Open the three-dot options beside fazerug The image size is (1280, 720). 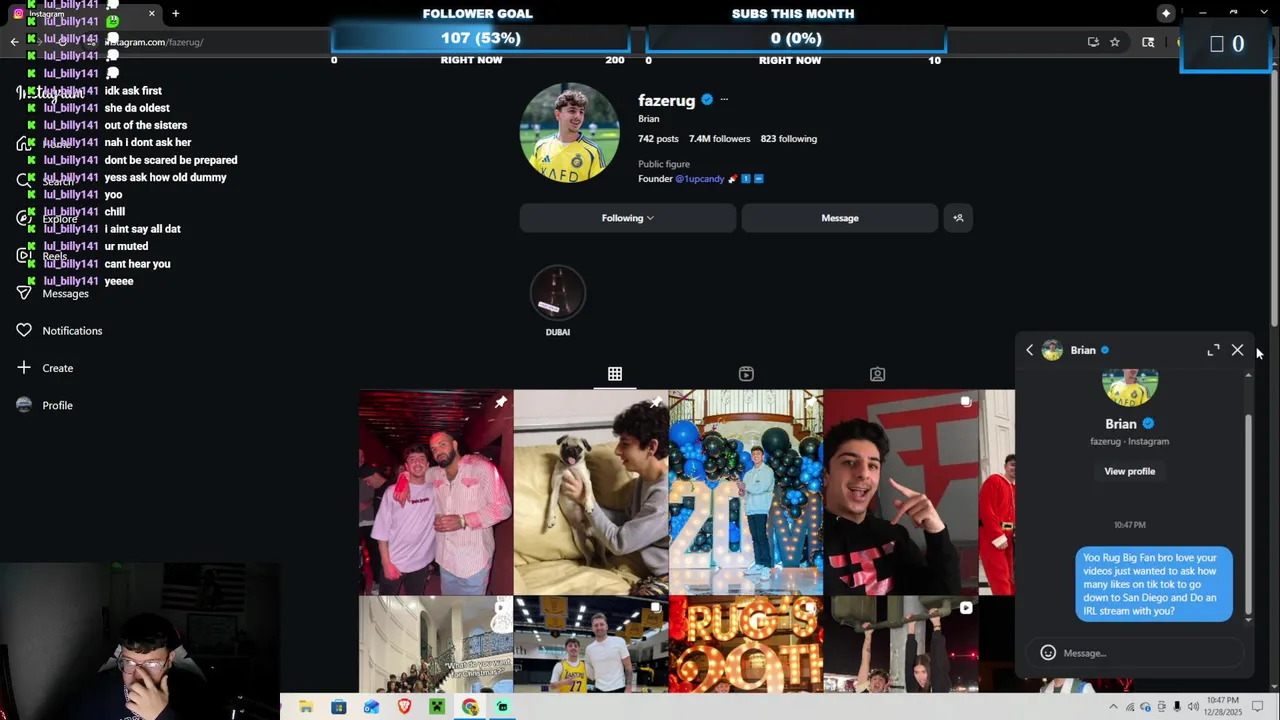pyautogui.click(x=724, y=100)
